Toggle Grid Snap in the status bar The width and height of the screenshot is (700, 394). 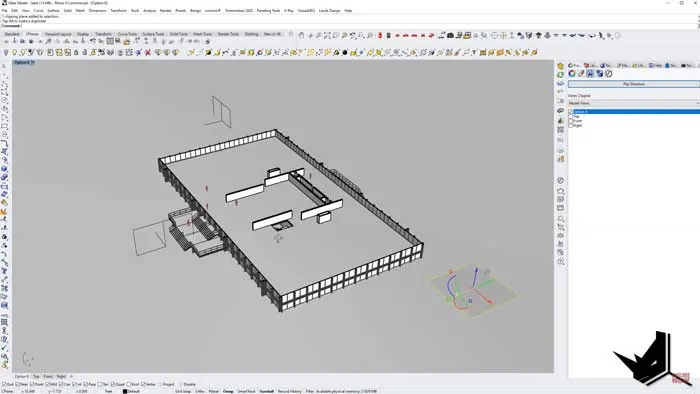point(183,391)
